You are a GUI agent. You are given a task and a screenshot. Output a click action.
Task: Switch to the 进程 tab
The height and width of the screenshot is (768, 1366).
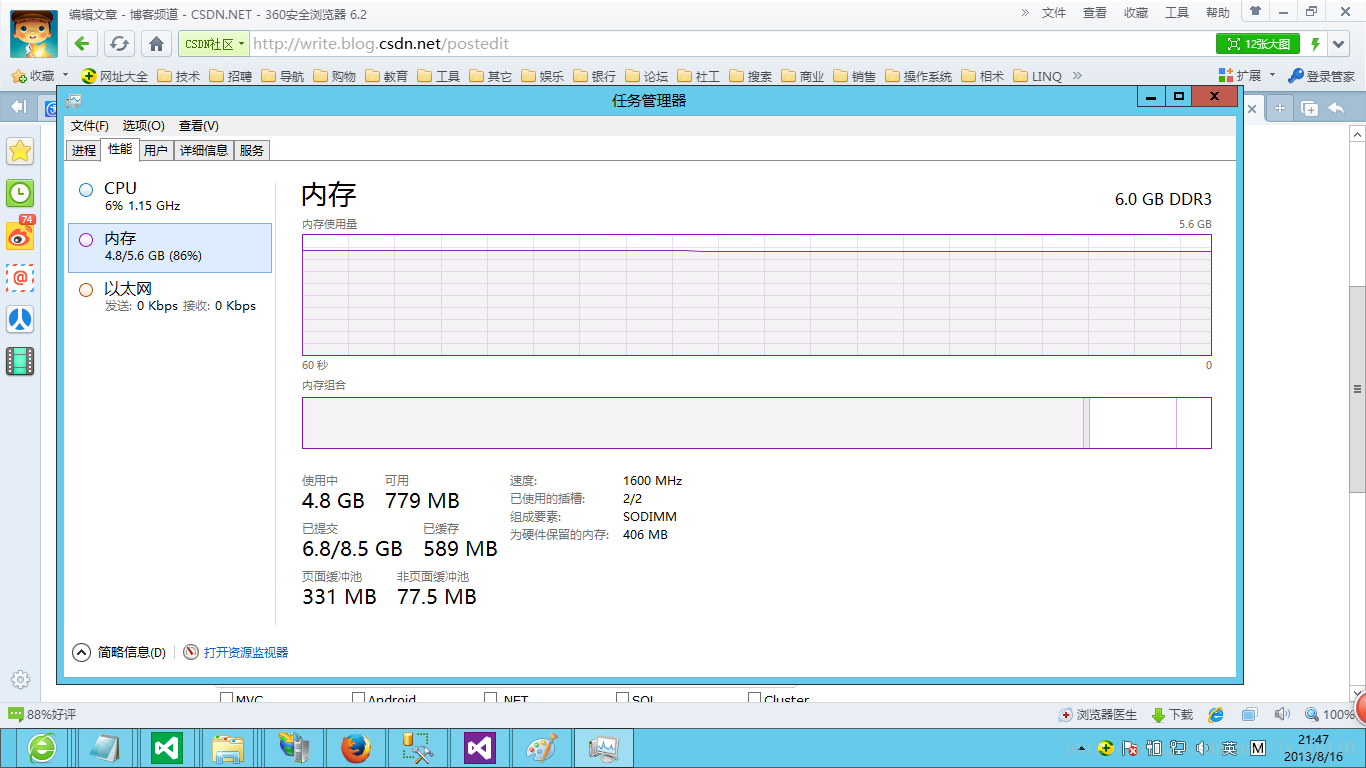click(84, 150)
